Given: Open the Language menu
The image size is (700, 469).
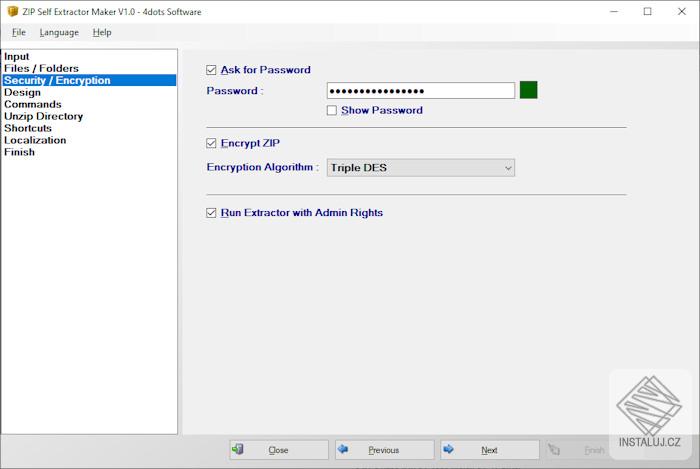Looking at the screenshot, I should 59,33.
